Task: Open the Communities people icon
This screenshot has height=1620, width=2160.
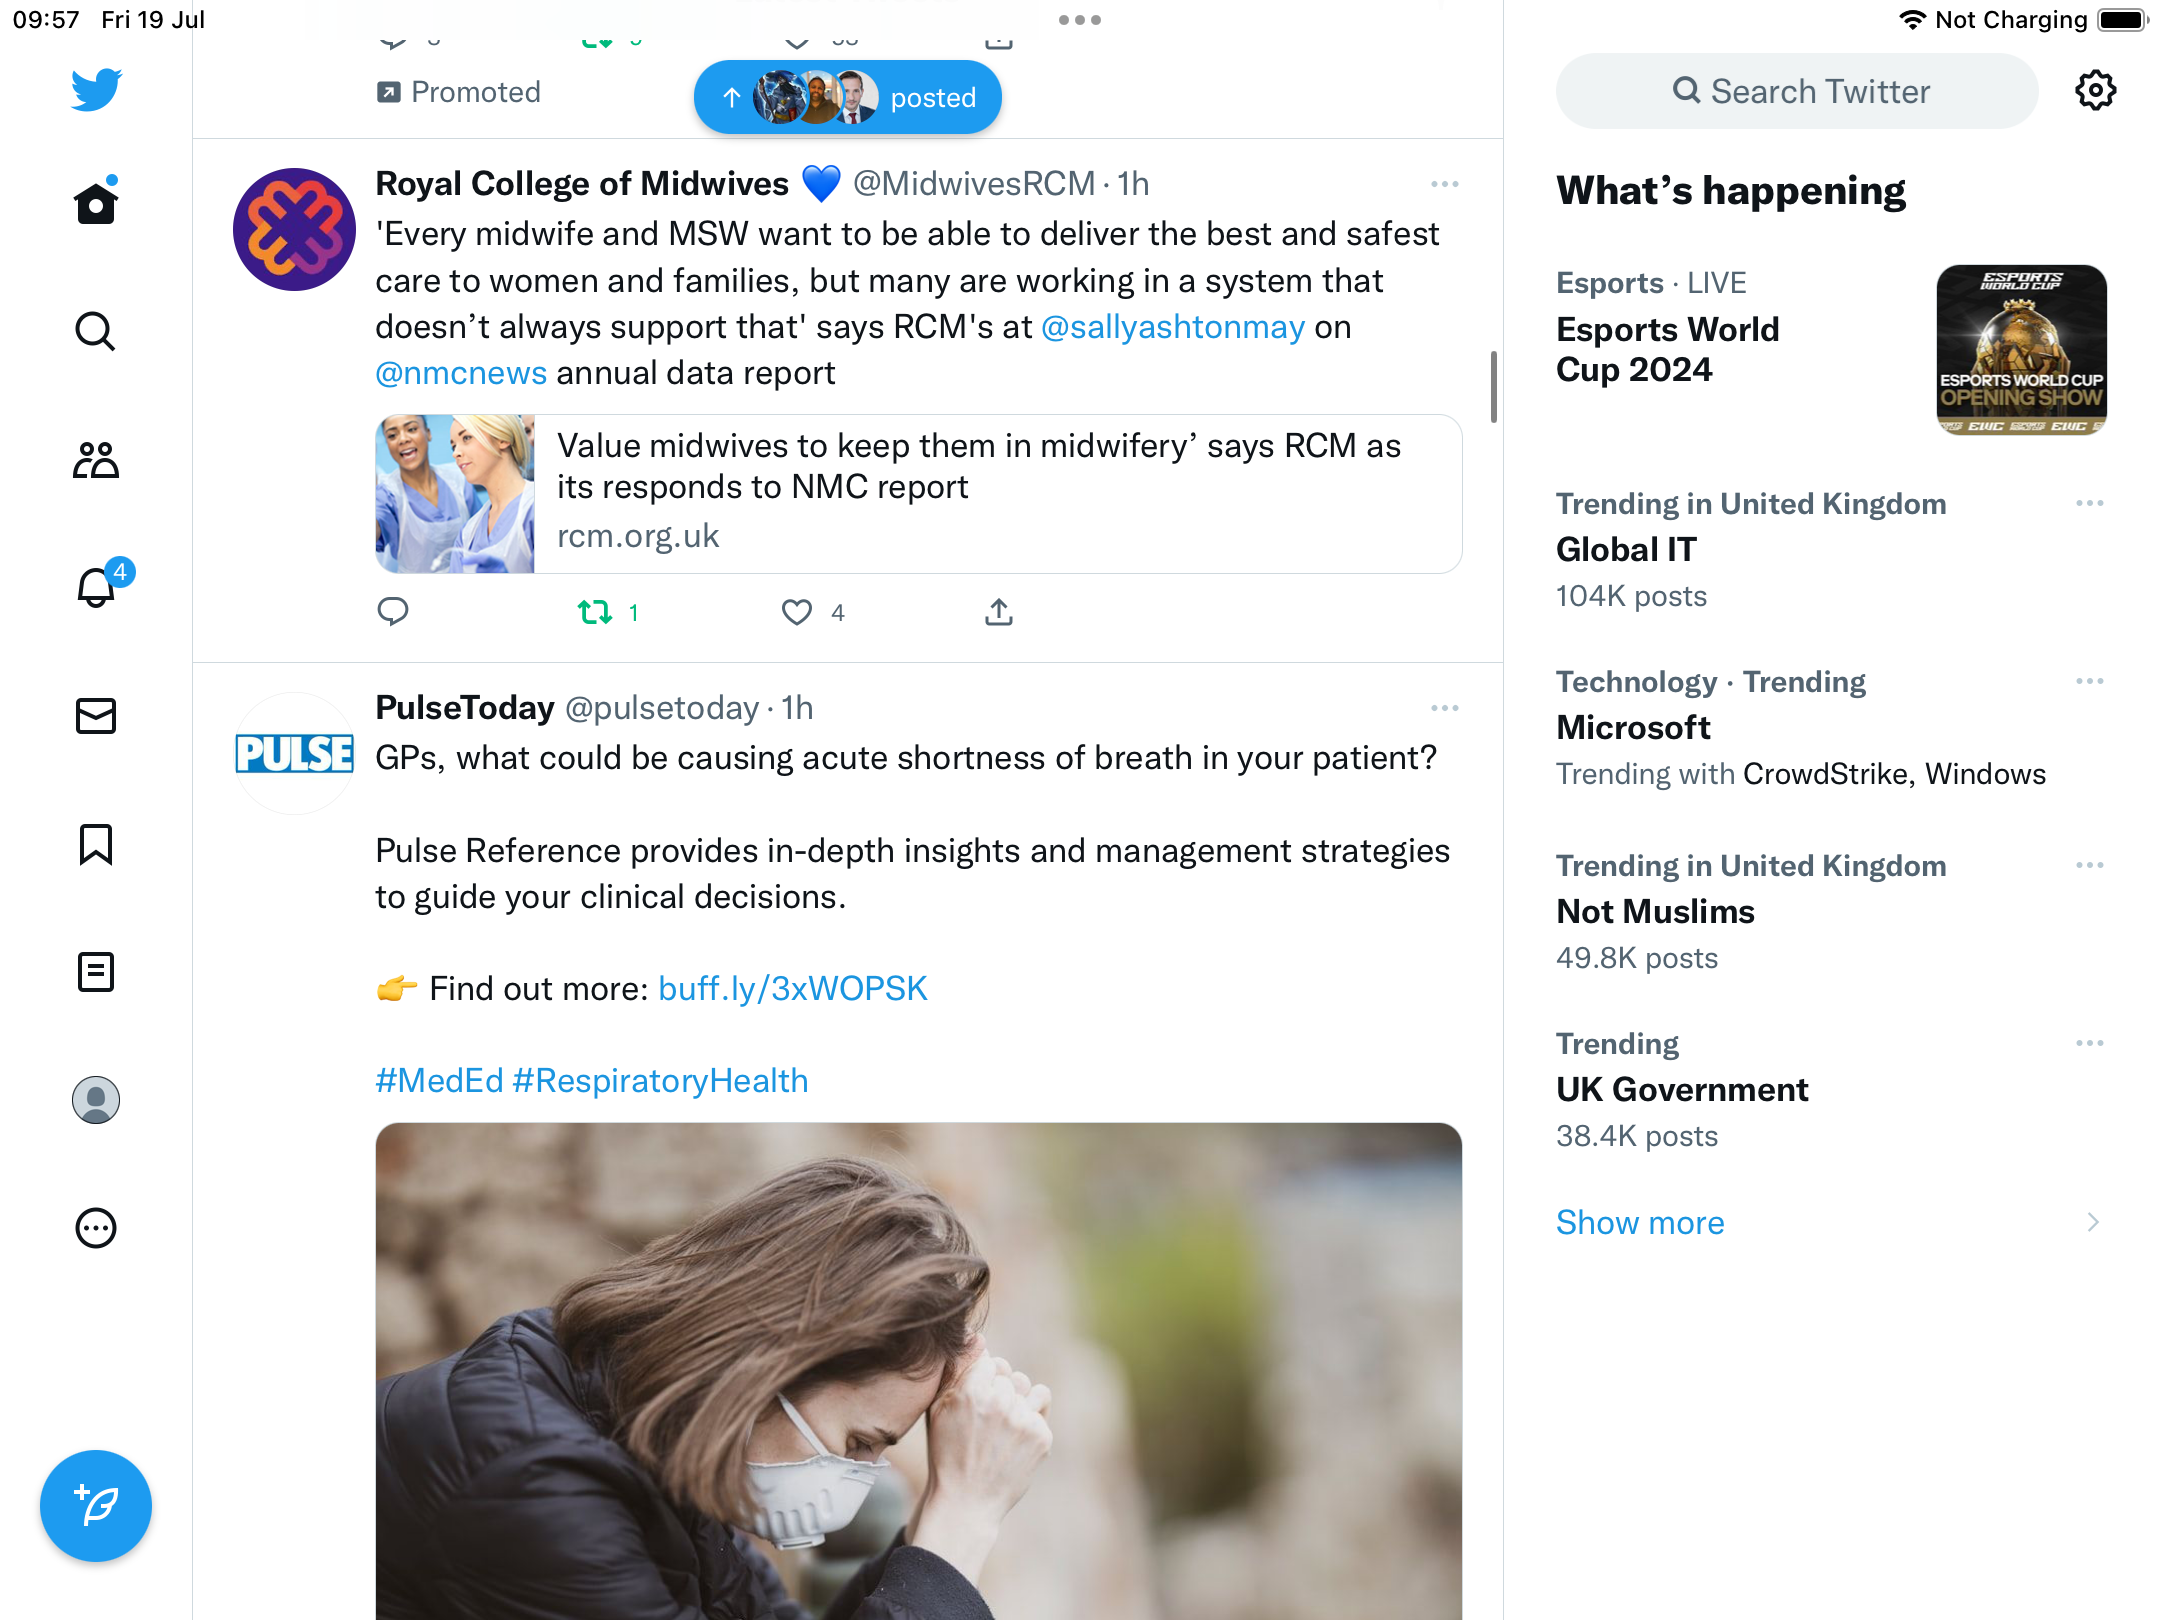Action: click(x=96, y=460)
